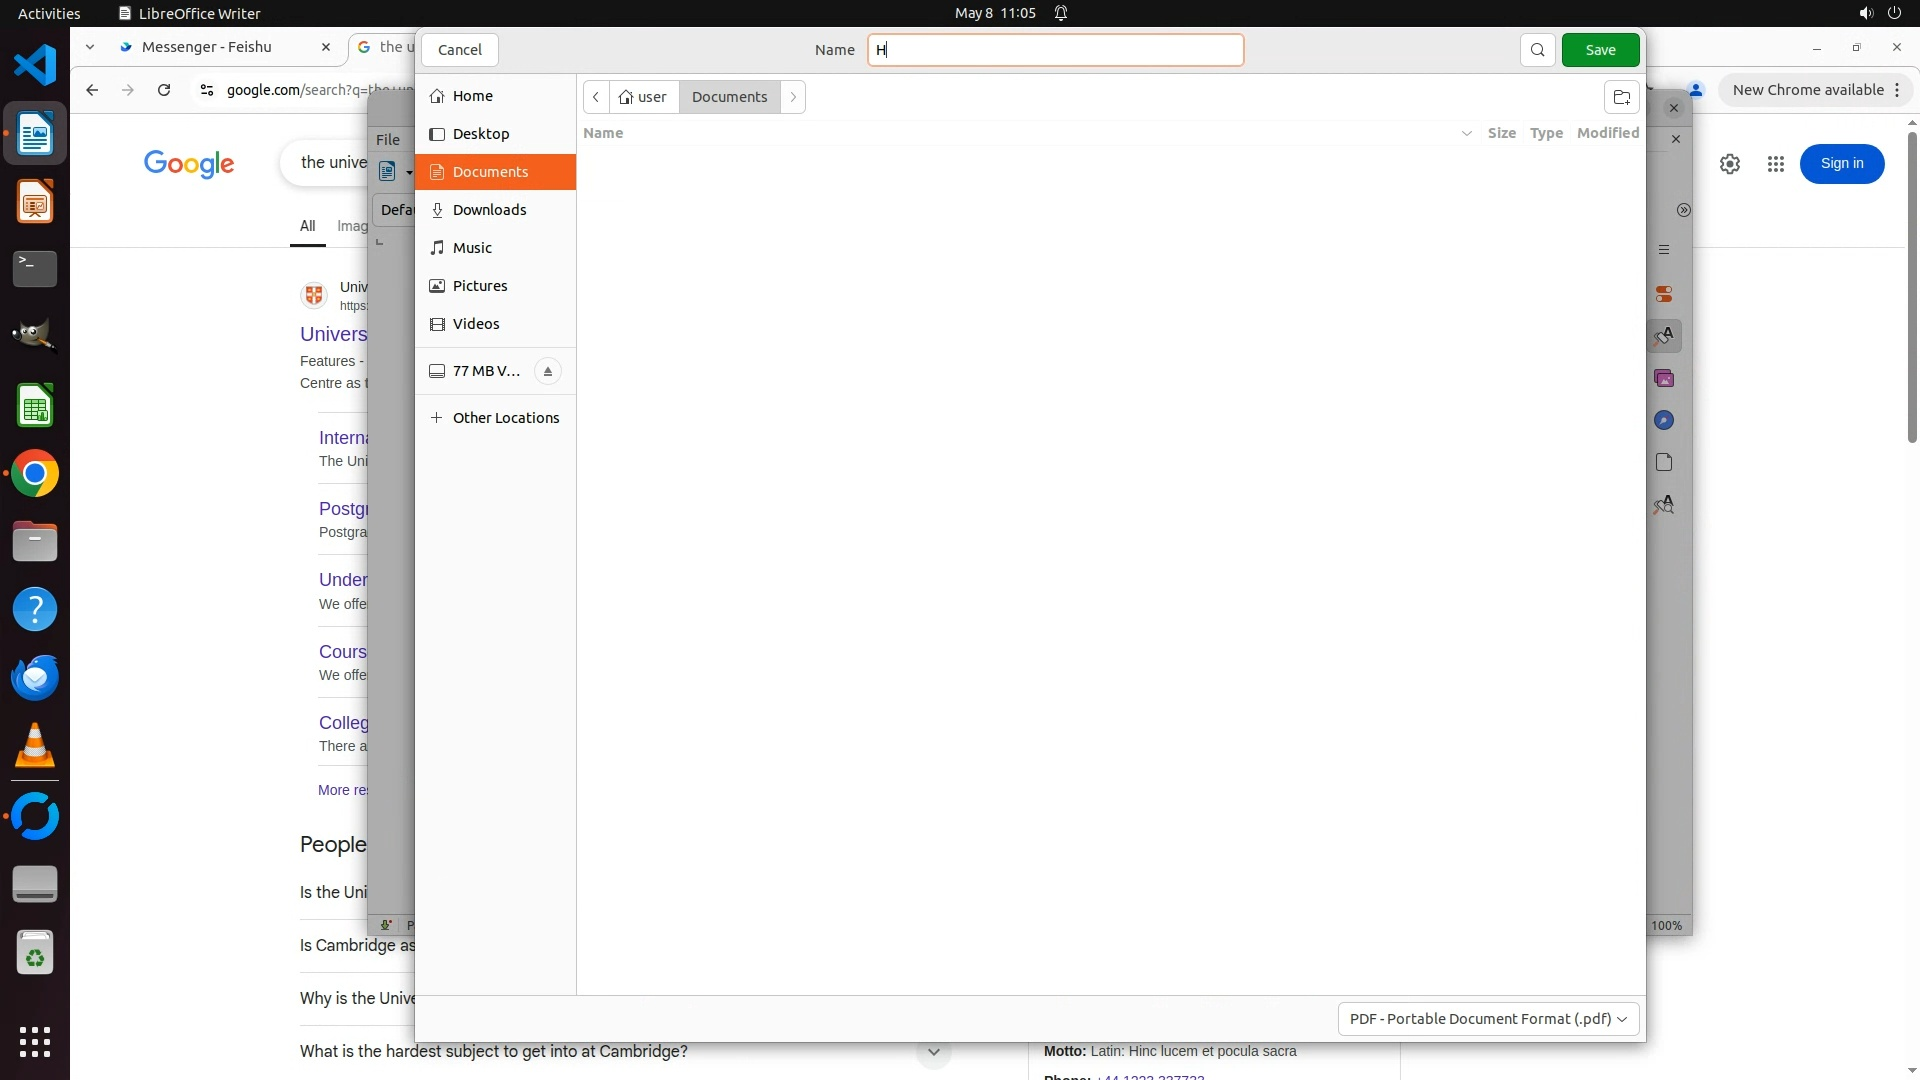The height and width of the screenshot is (1080, 1920).
Task: Select Downloads in the places sidebar
Action: [x=489, y=210]
